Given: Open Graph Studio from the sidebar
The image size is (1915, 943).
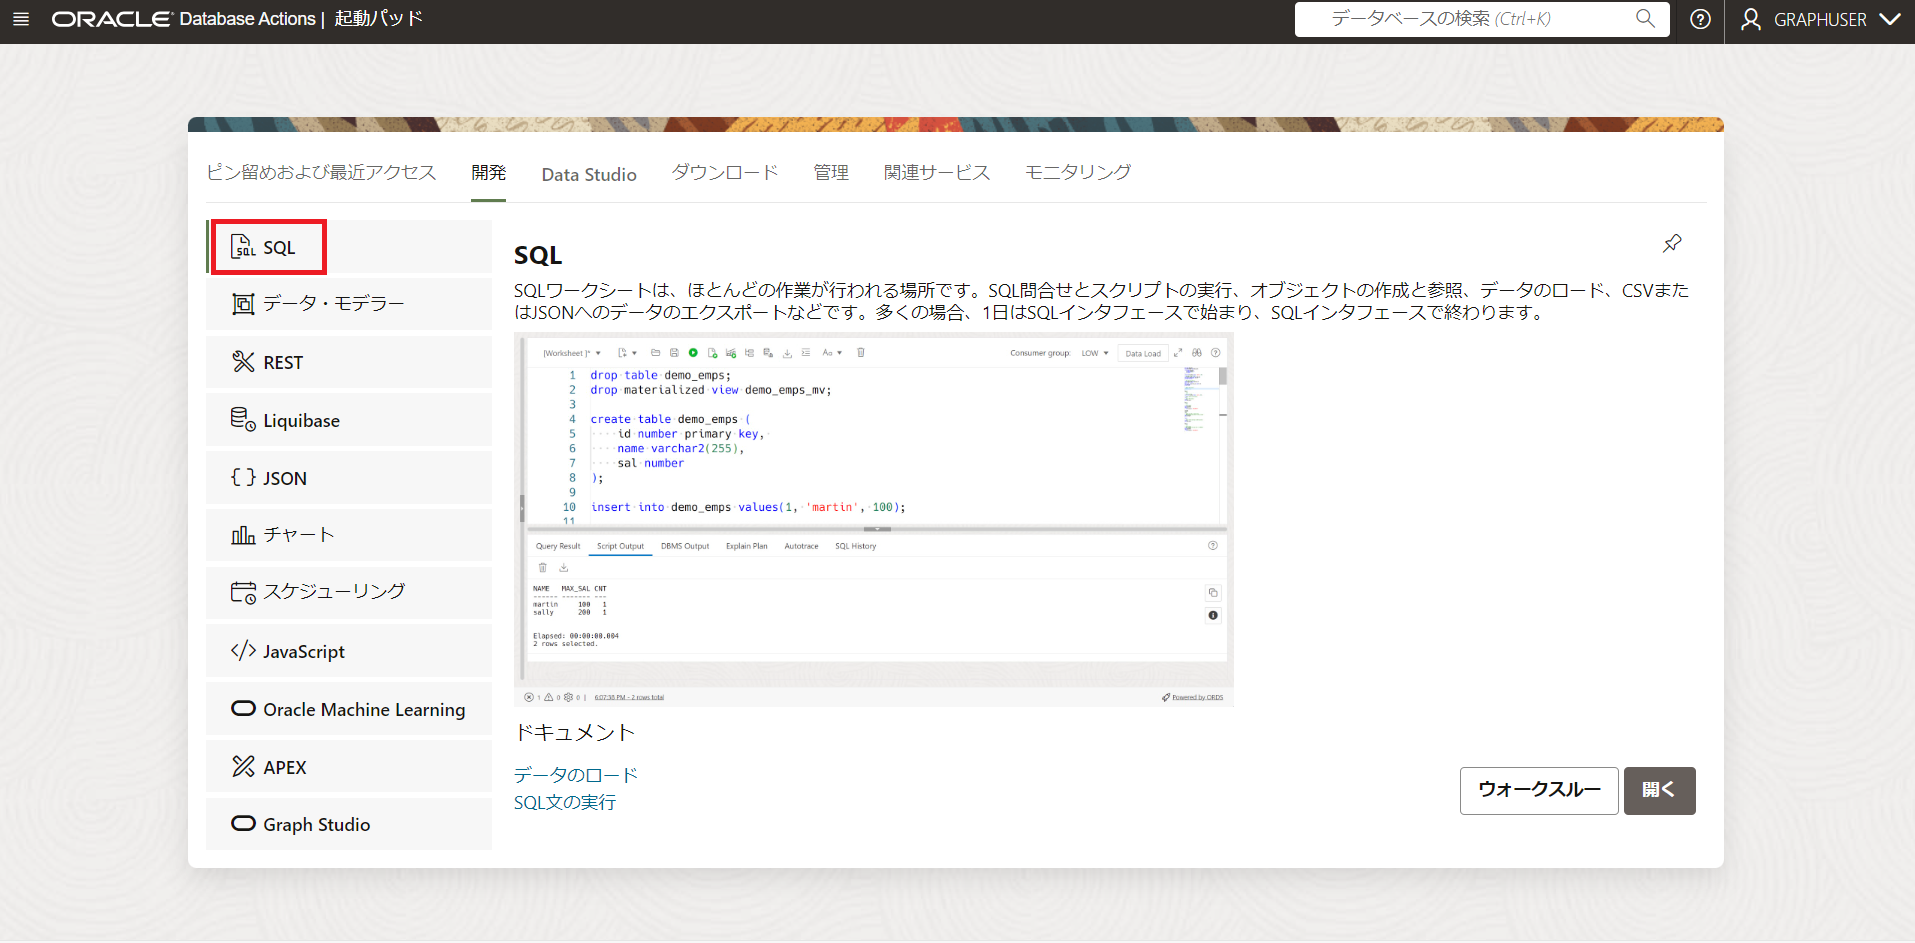Looking at the screenshot, I should (315, 823).
